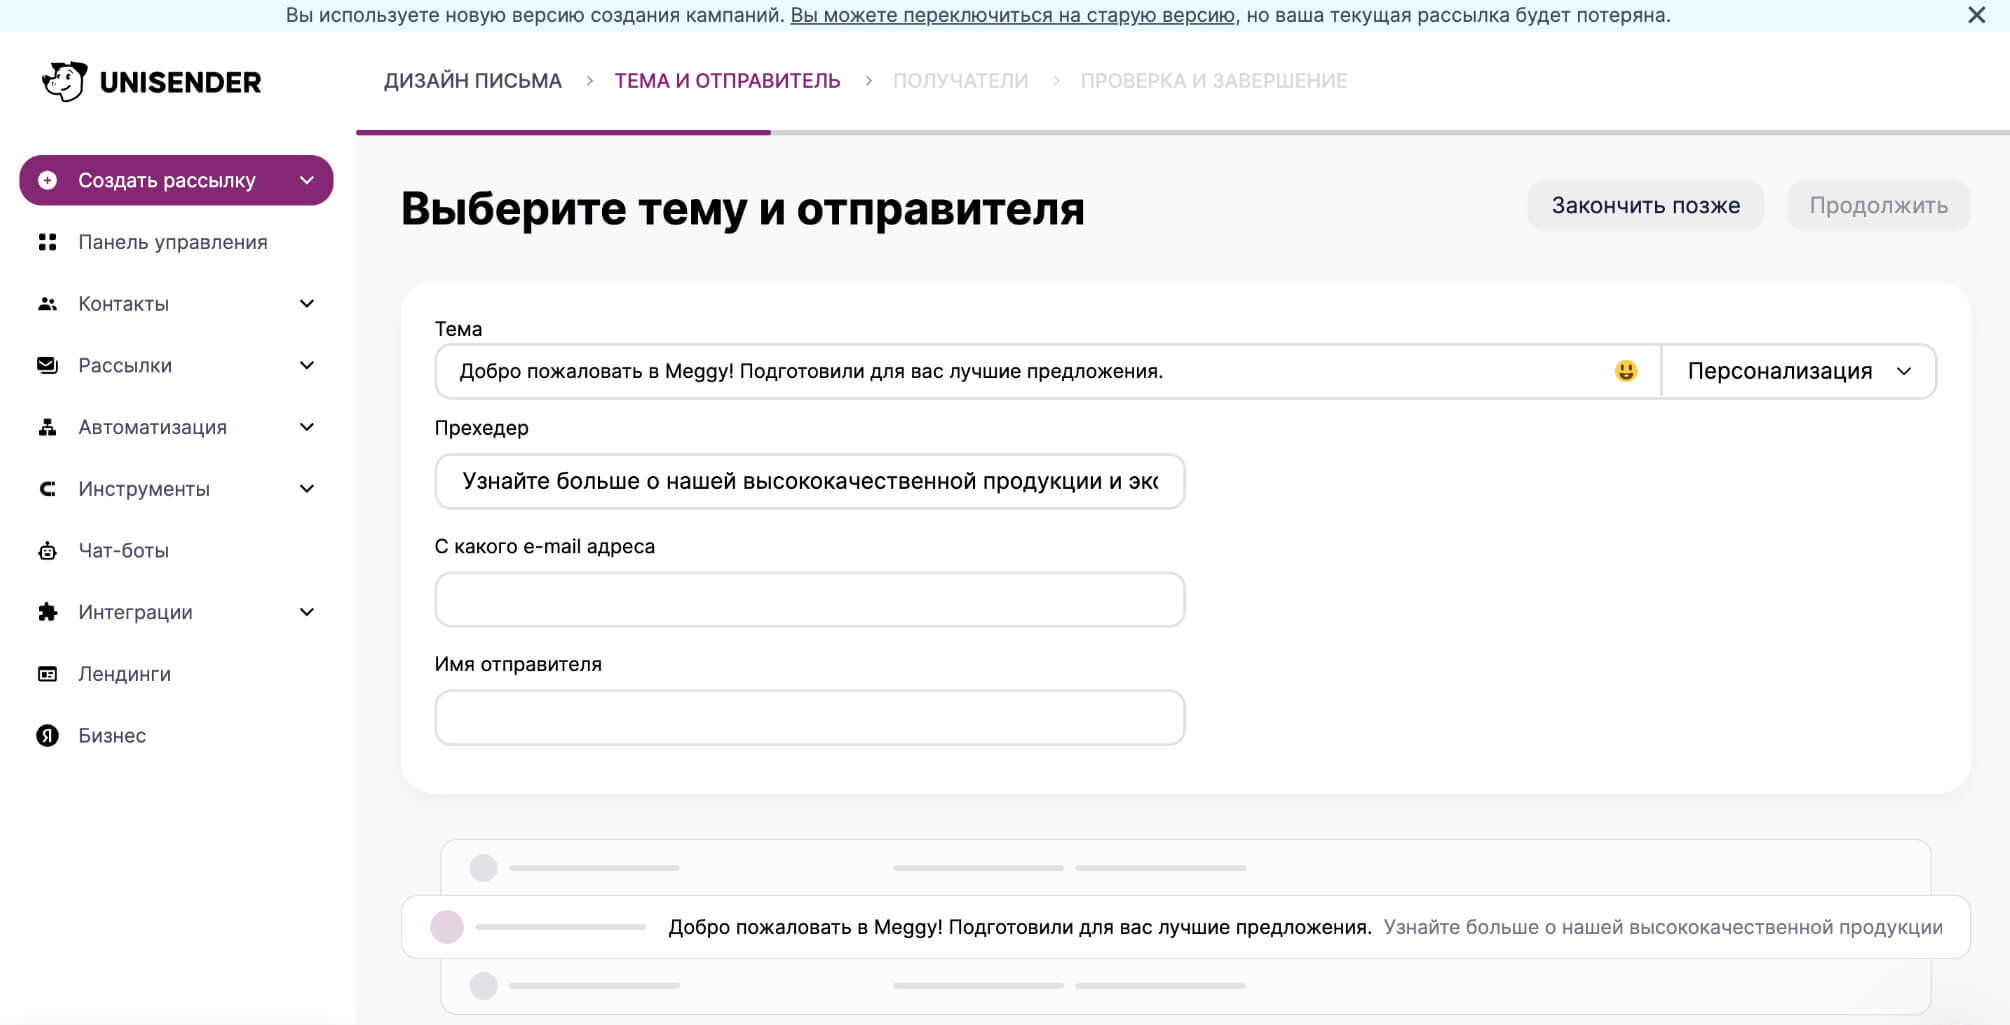This screenshot has width=2010, height=1025.
Task: Click the Лендинги page icon
Action: (x=47, y=674)
